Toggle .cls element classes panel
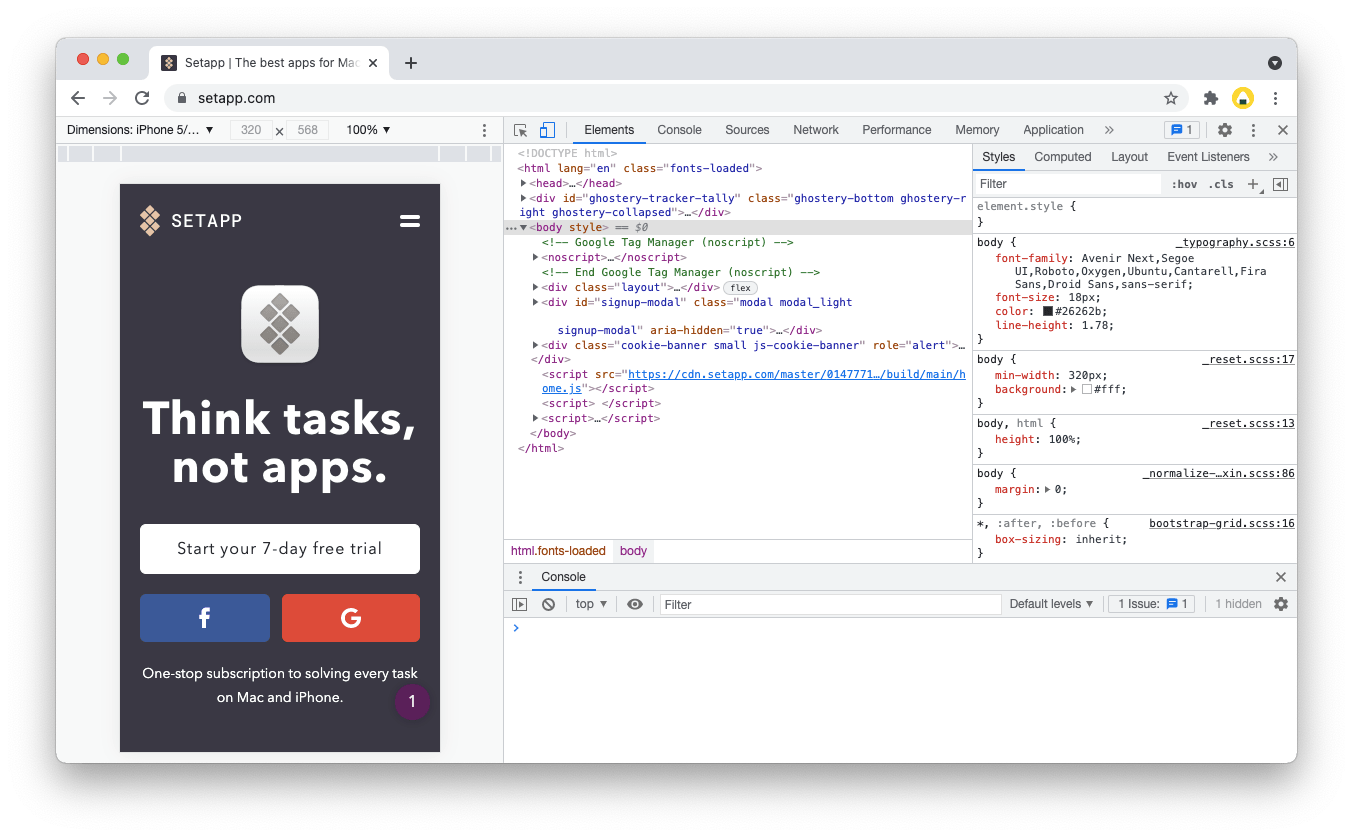This screenshot has width=1353, height=837. (x=1221, y=184)
